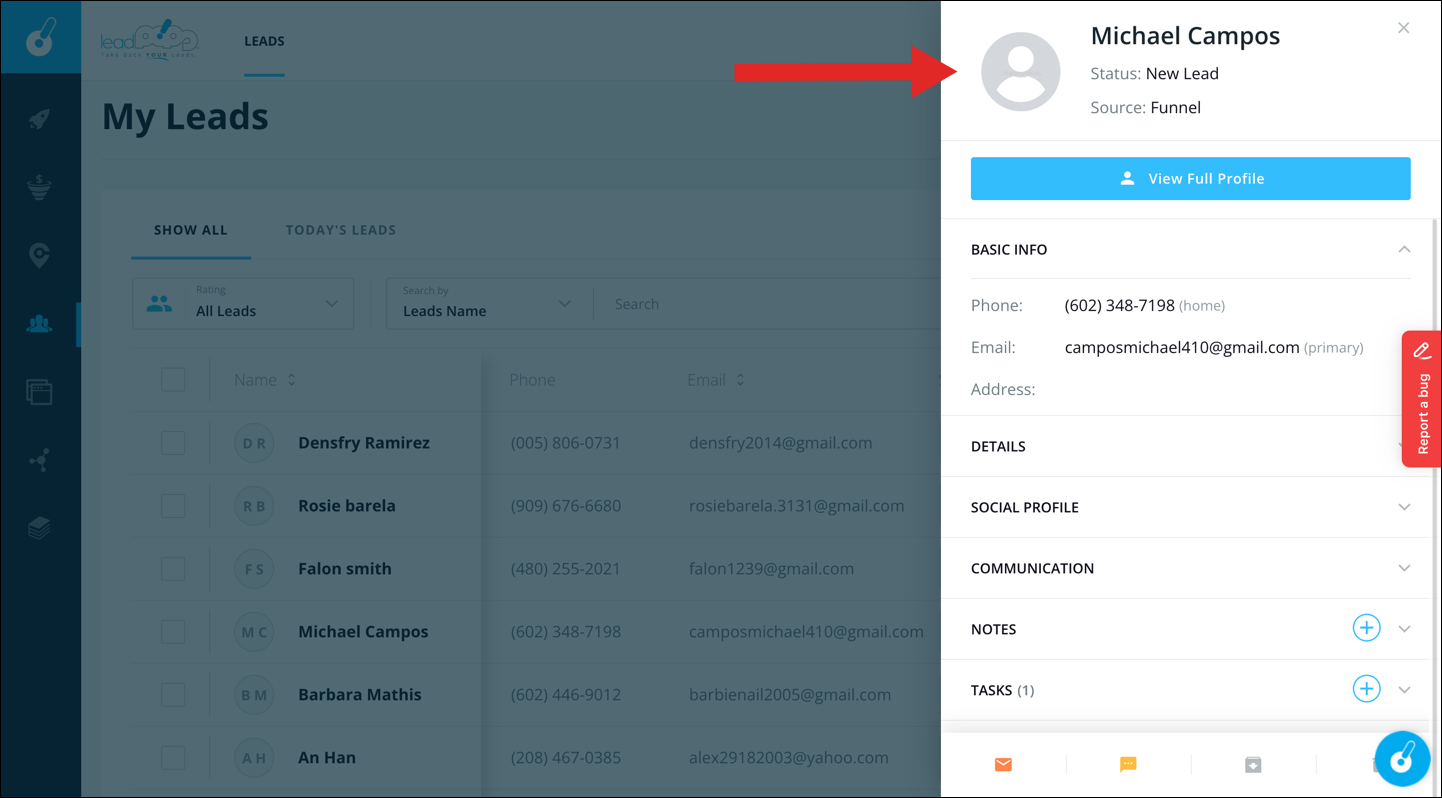Viewport: 1442px width, 798px height.
Task: Open the leads people sidebar icon
Action: click(39, 324)
